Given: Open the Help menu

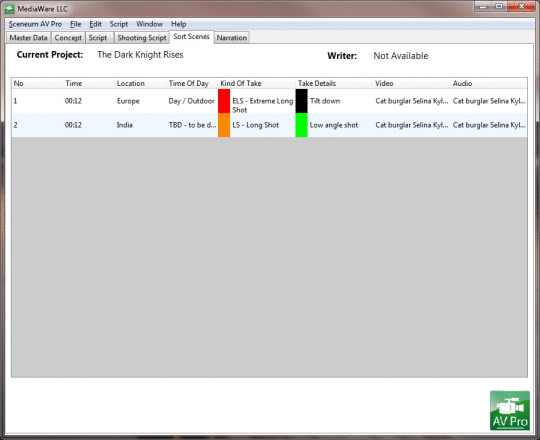Looking at the screenshot, I should [x=178, y=24].
